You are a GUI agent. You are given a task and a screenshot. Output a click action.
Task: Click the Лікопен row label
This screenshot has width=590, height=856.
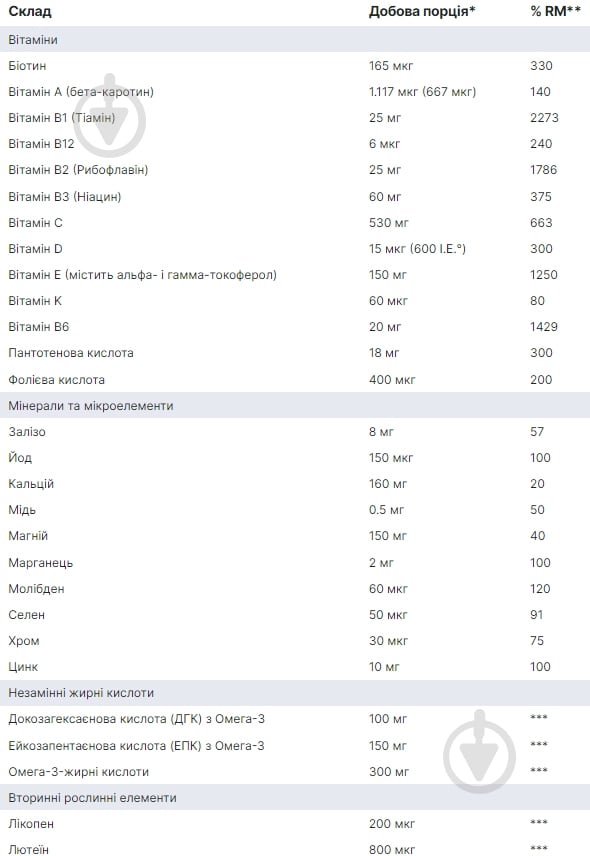coord(31,824)
